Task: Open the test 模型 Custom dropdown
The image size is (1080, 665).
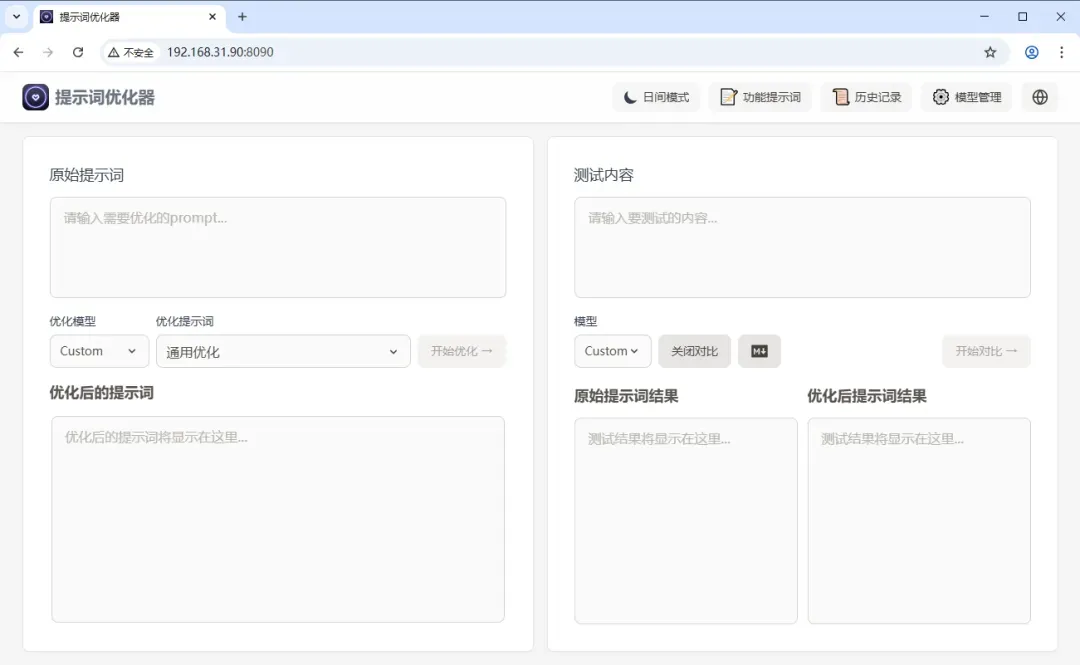Action: click(x=612, y=351)
